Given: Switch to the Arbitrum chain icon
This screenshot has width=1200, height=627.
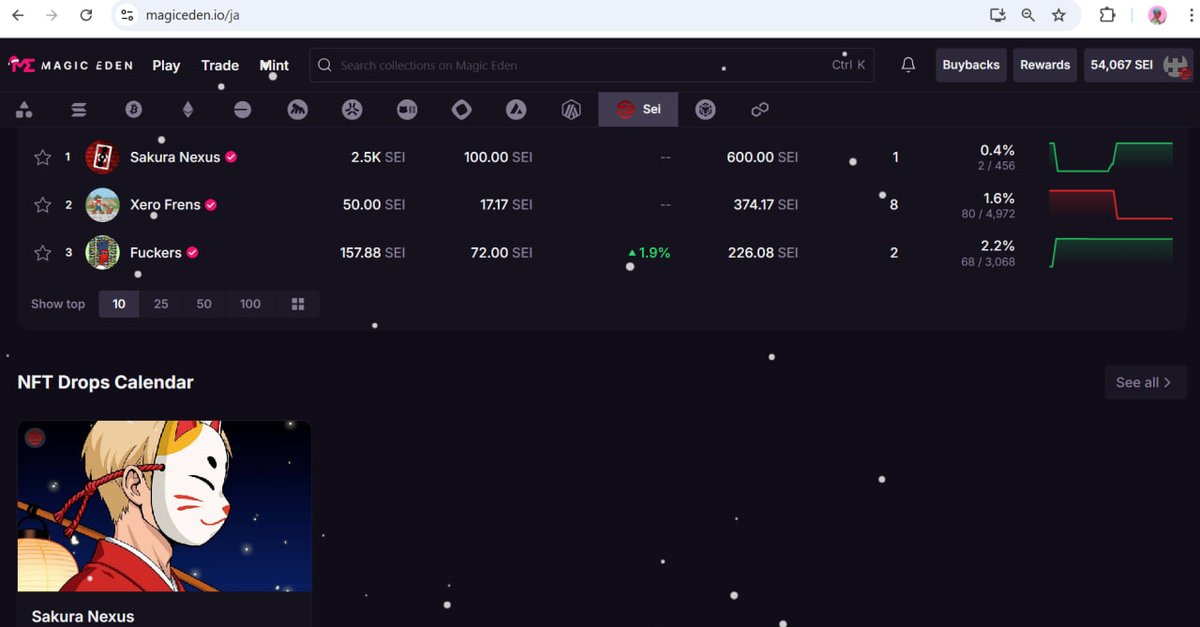Looking at the screenshot, I should [x=571, y=110].
